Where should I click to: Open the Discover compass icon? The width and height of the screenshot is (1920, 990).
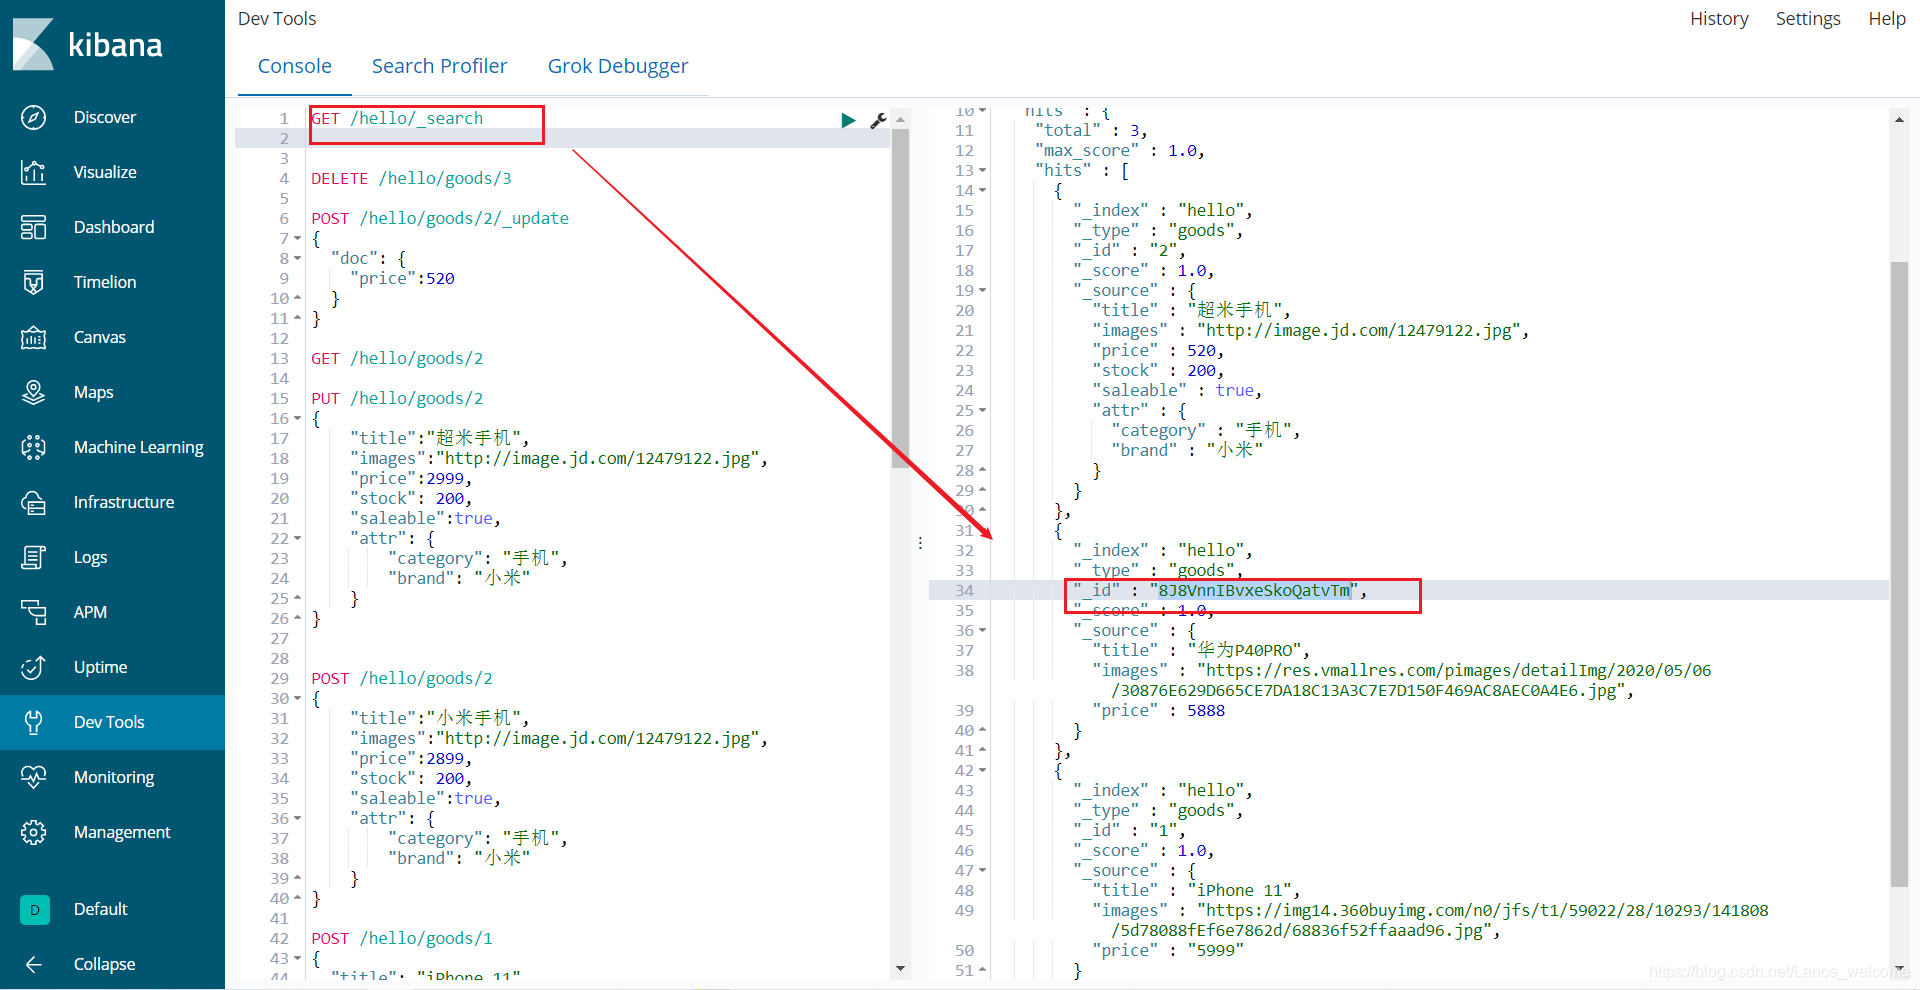(33, 117)
